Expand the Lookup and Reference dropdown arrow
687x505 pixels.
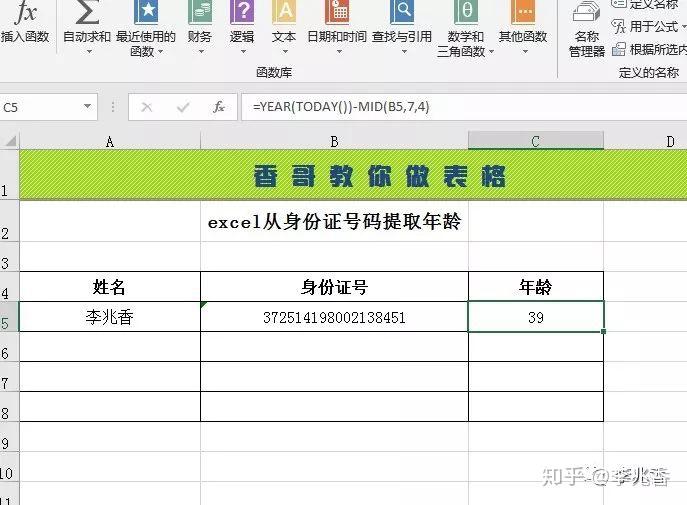coord(404,52)
